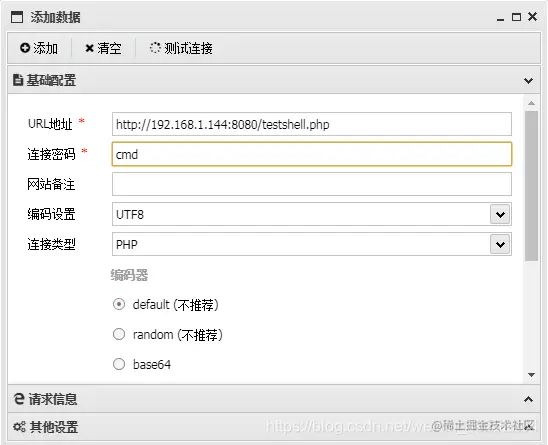Focus the URL地址 input field
Viewport: 548px width, 445px height.
pos(312,124)
